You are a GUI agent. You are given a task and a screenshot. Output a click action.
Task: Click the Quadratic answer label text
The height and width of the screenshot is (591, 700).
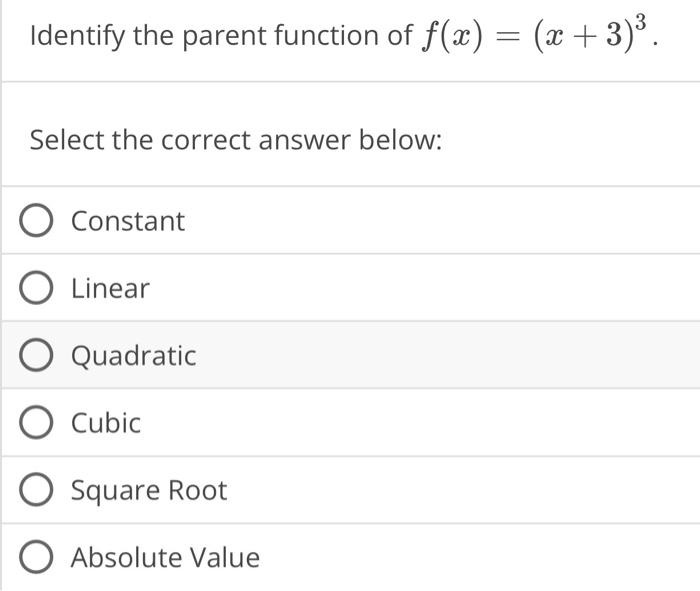133,356
